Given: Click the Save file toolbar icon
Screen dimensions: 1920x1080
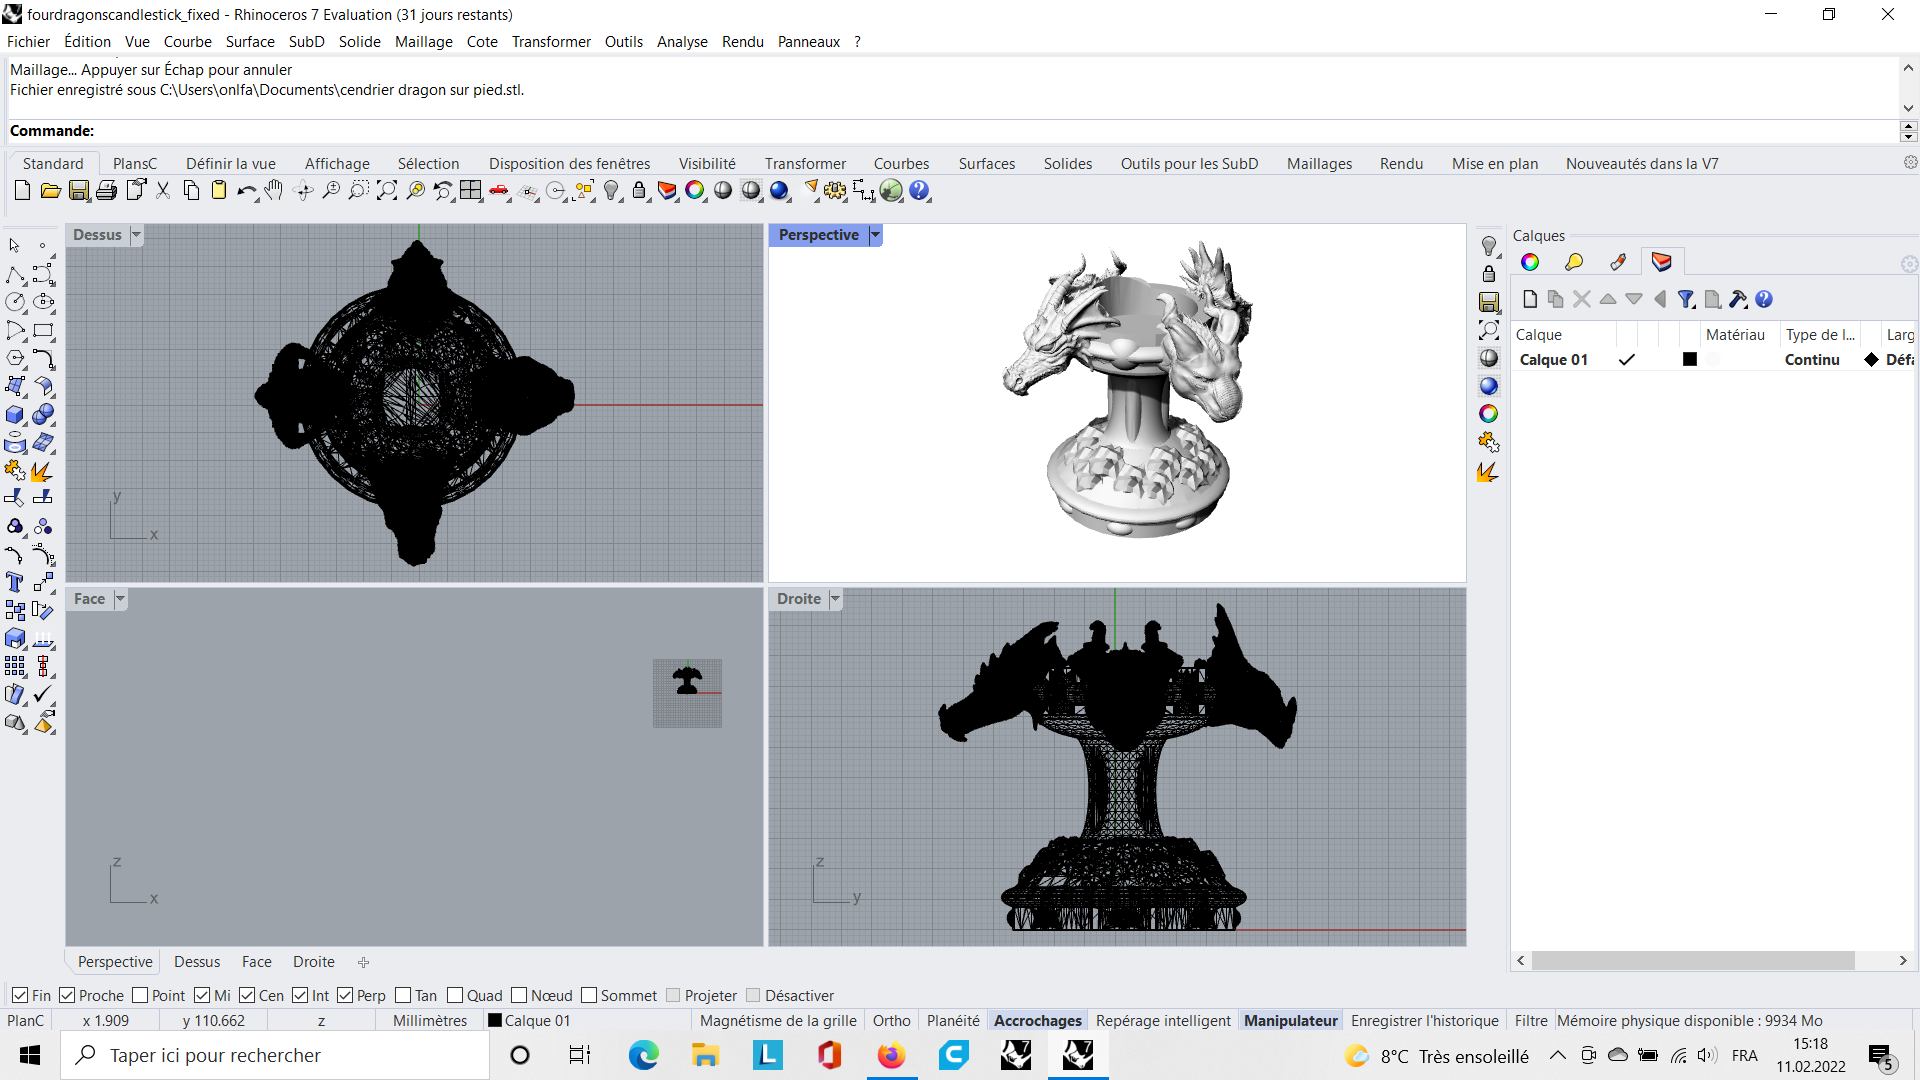Looking at the screenshot, I should (79, 191).
